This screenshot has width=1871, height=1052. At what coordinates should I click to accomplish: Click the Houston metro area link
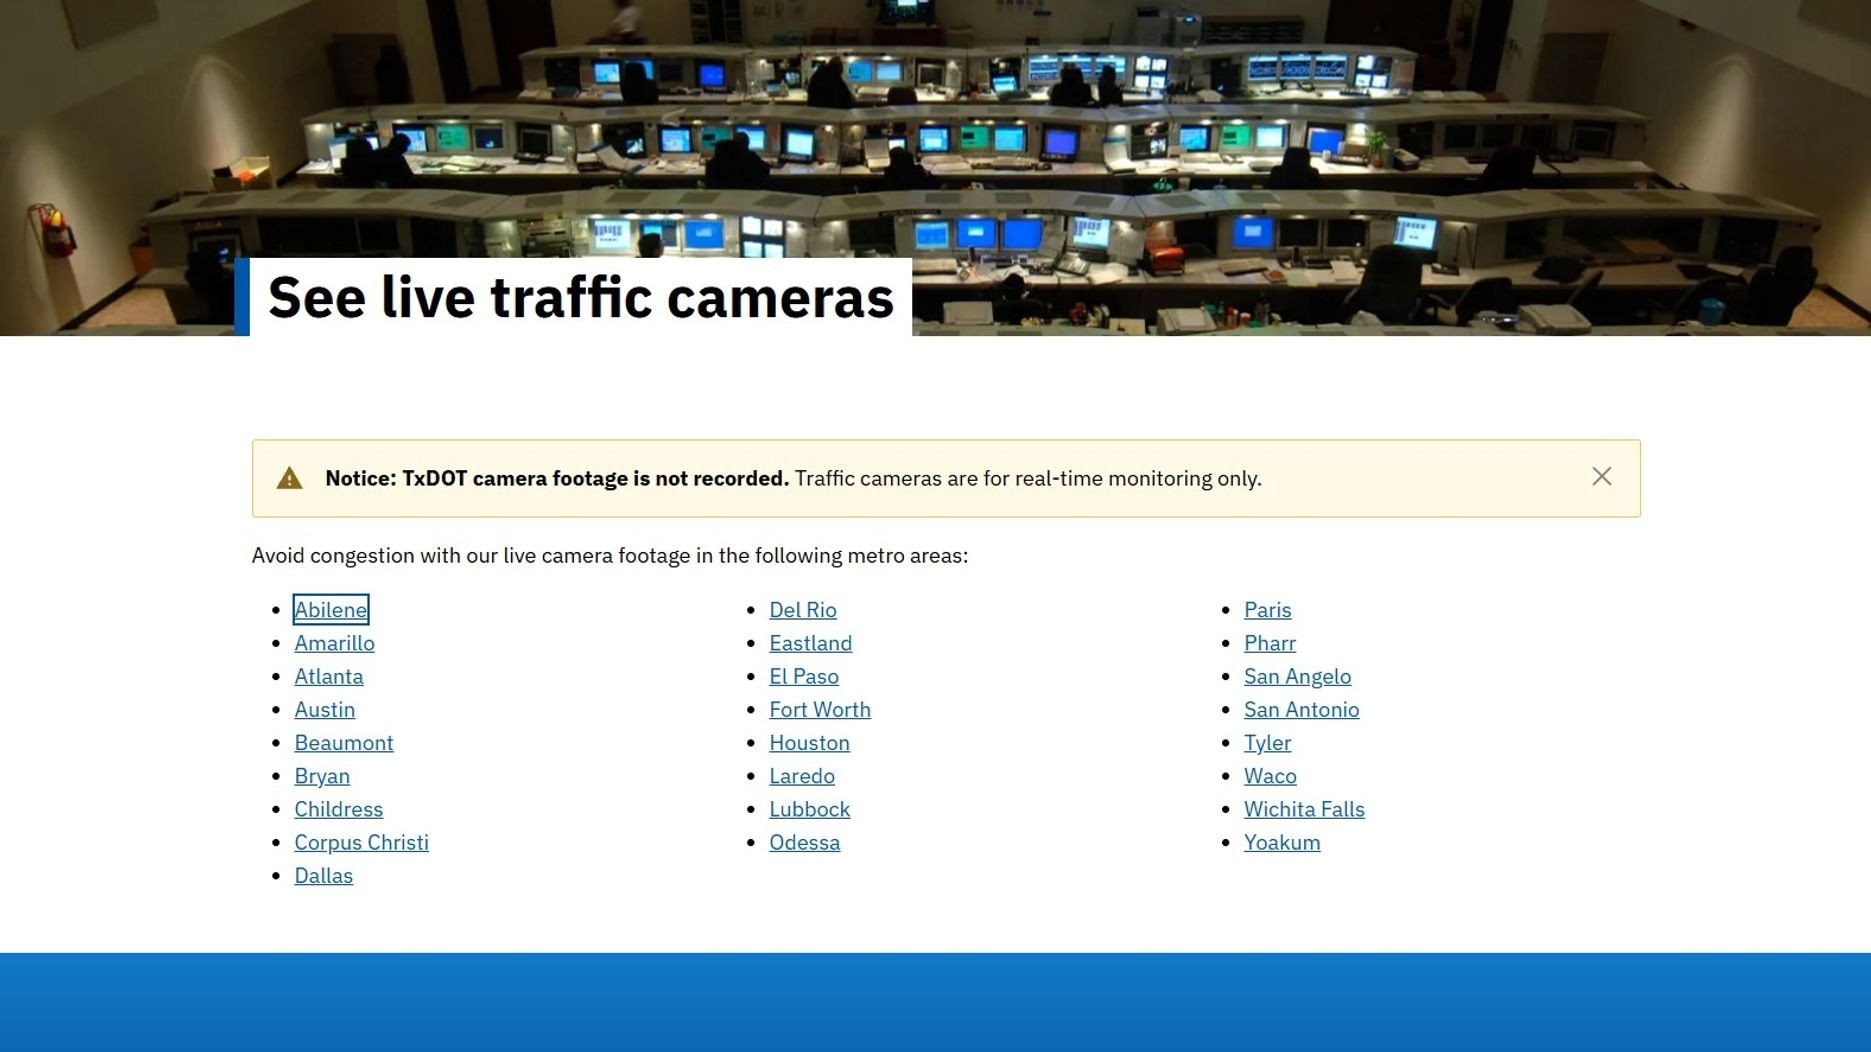coord(809,743)
